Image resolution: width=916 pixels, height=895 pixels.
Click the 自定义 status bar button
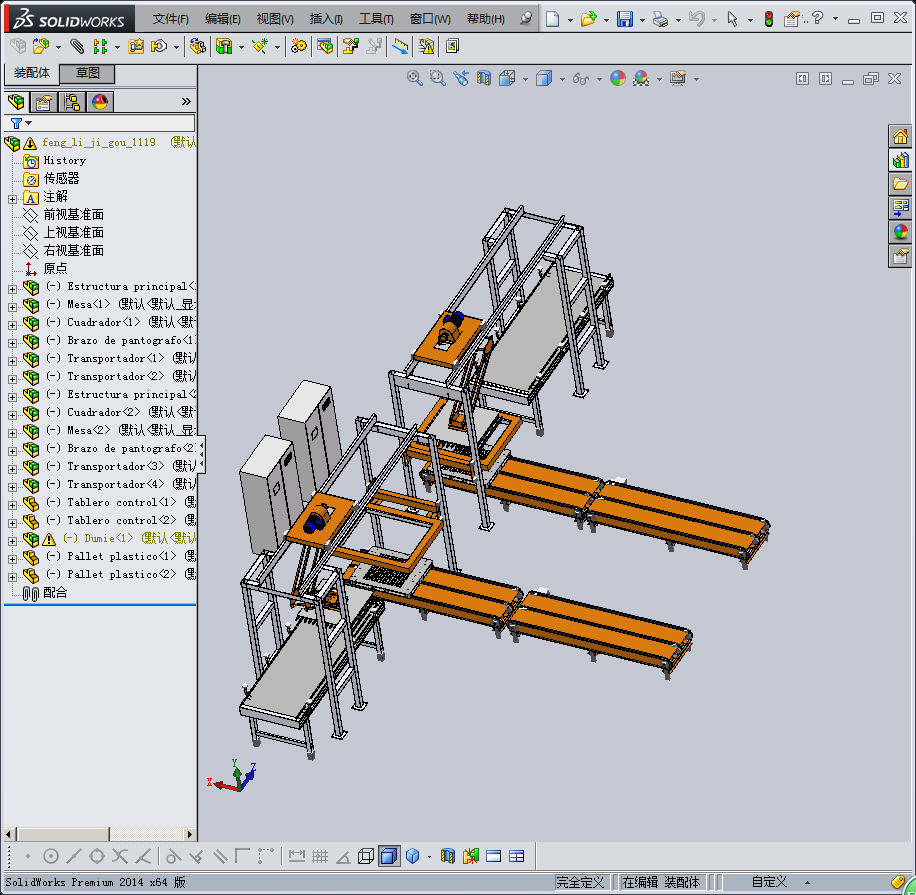[x=769, y=882]
